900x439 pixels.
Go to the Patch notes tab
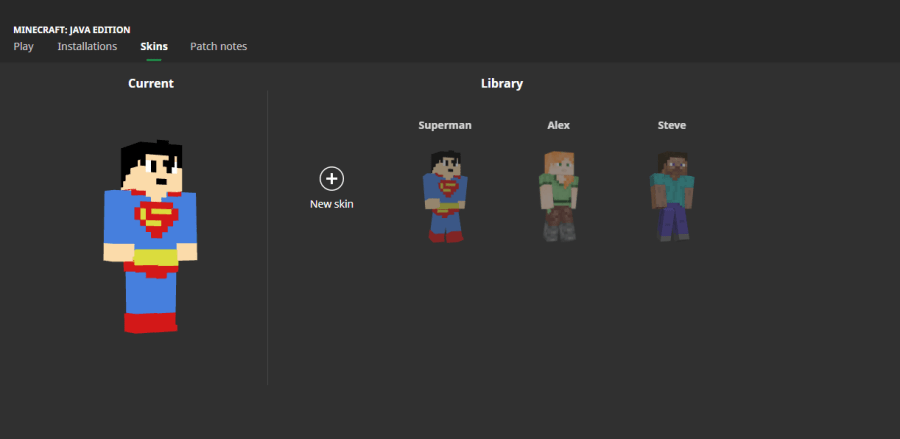point(218,46)
